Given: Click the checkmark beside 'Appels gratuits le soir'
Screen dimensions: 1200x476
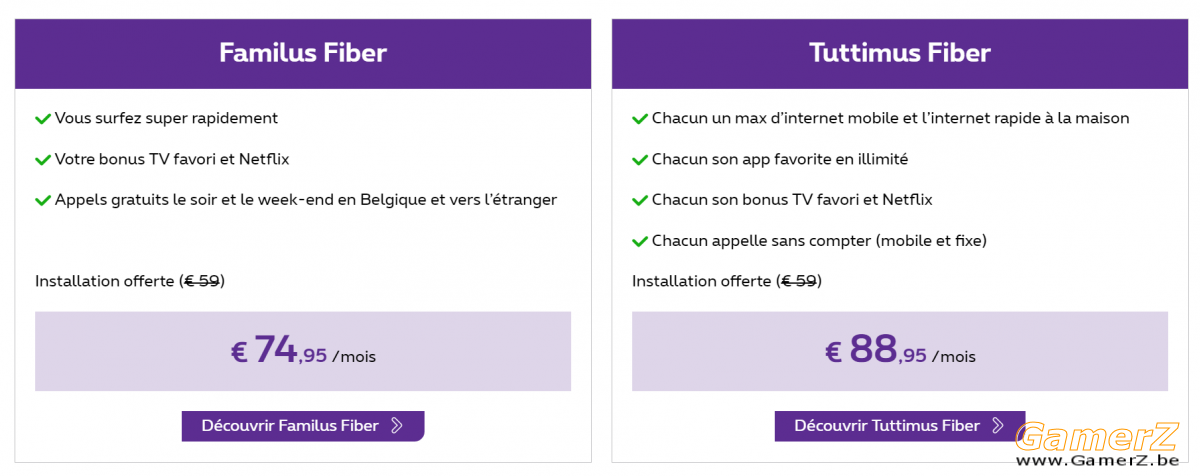Looking at the screenshot, I should coord(43,200).
